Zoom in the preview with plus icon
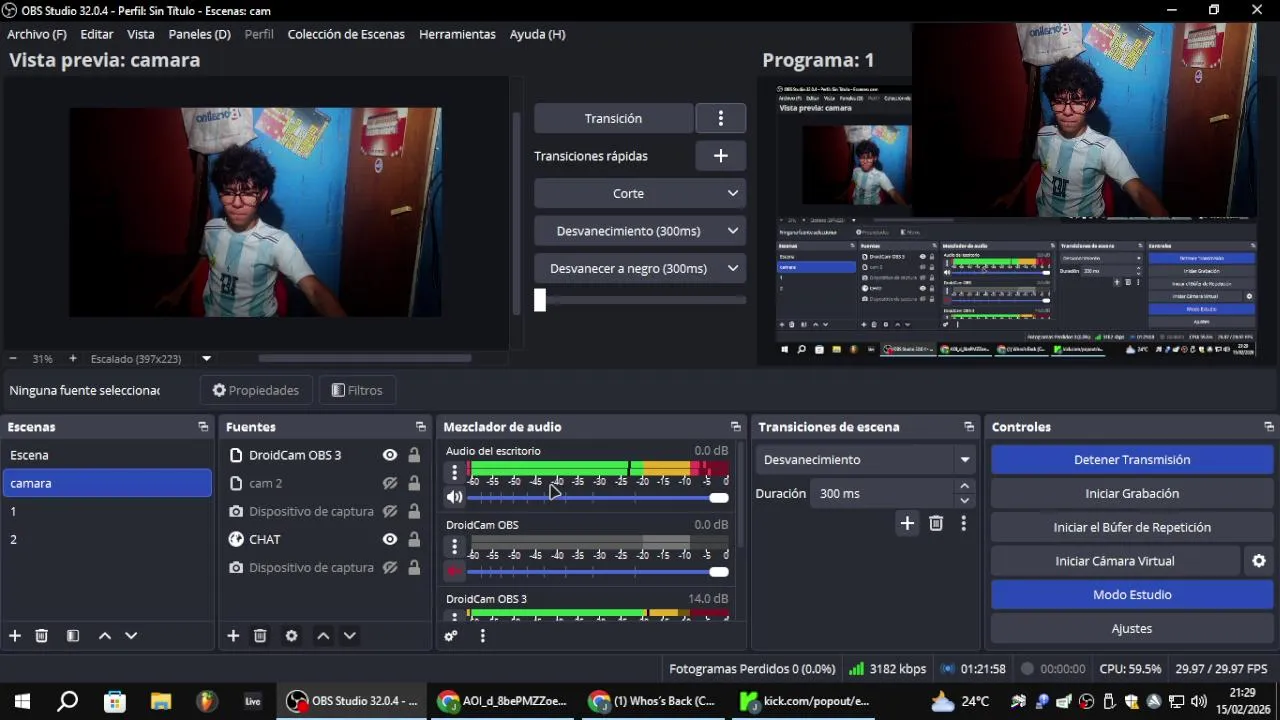This screenshot has width=1280, height=720. click(72, 358)
